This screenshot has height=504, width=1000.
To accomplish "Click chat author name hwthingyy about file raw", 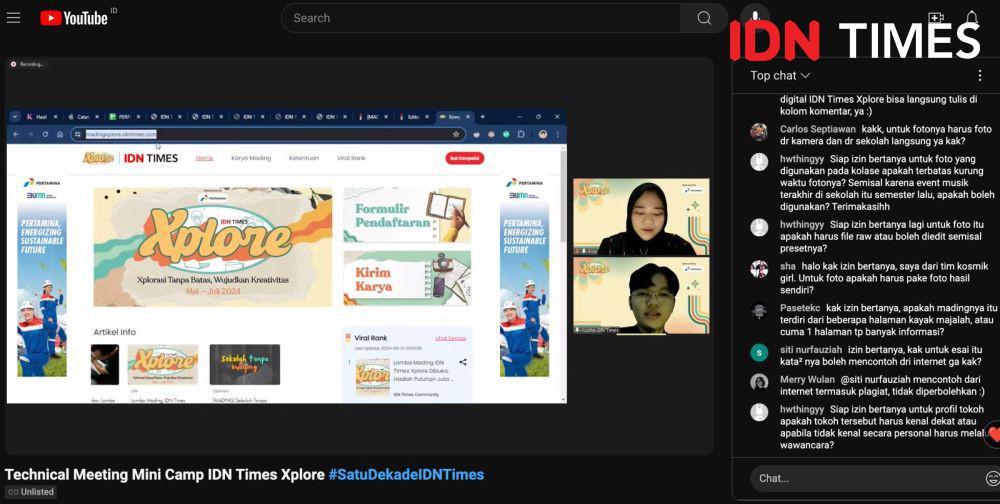I will point(802,225).
